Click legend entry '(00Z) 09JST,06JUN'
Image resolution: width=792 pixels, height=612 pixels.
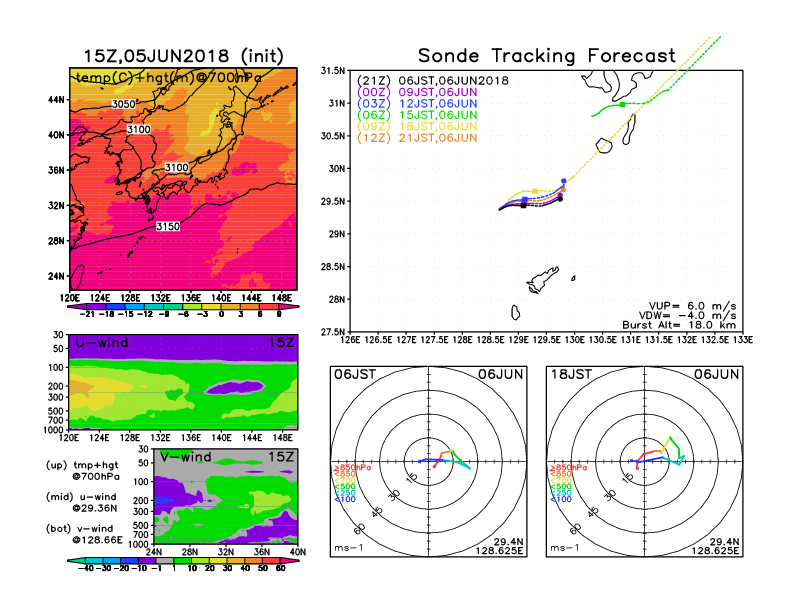(x=417, y=92)
